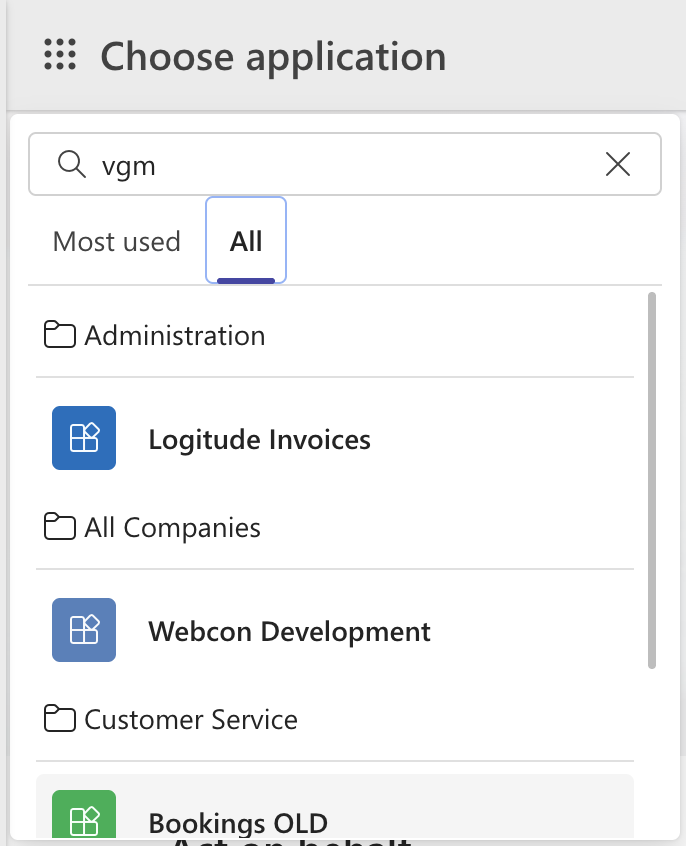The image size is (686, 846).
Task: Select the All tab
Action: [246, 241]
